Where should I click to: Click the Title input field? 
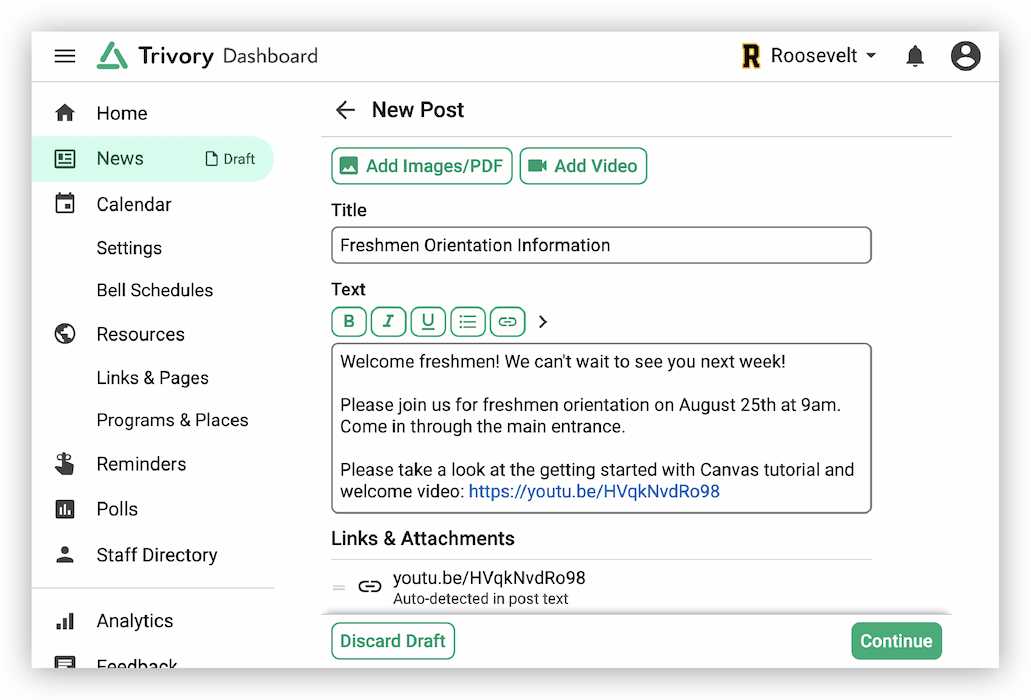601,245
